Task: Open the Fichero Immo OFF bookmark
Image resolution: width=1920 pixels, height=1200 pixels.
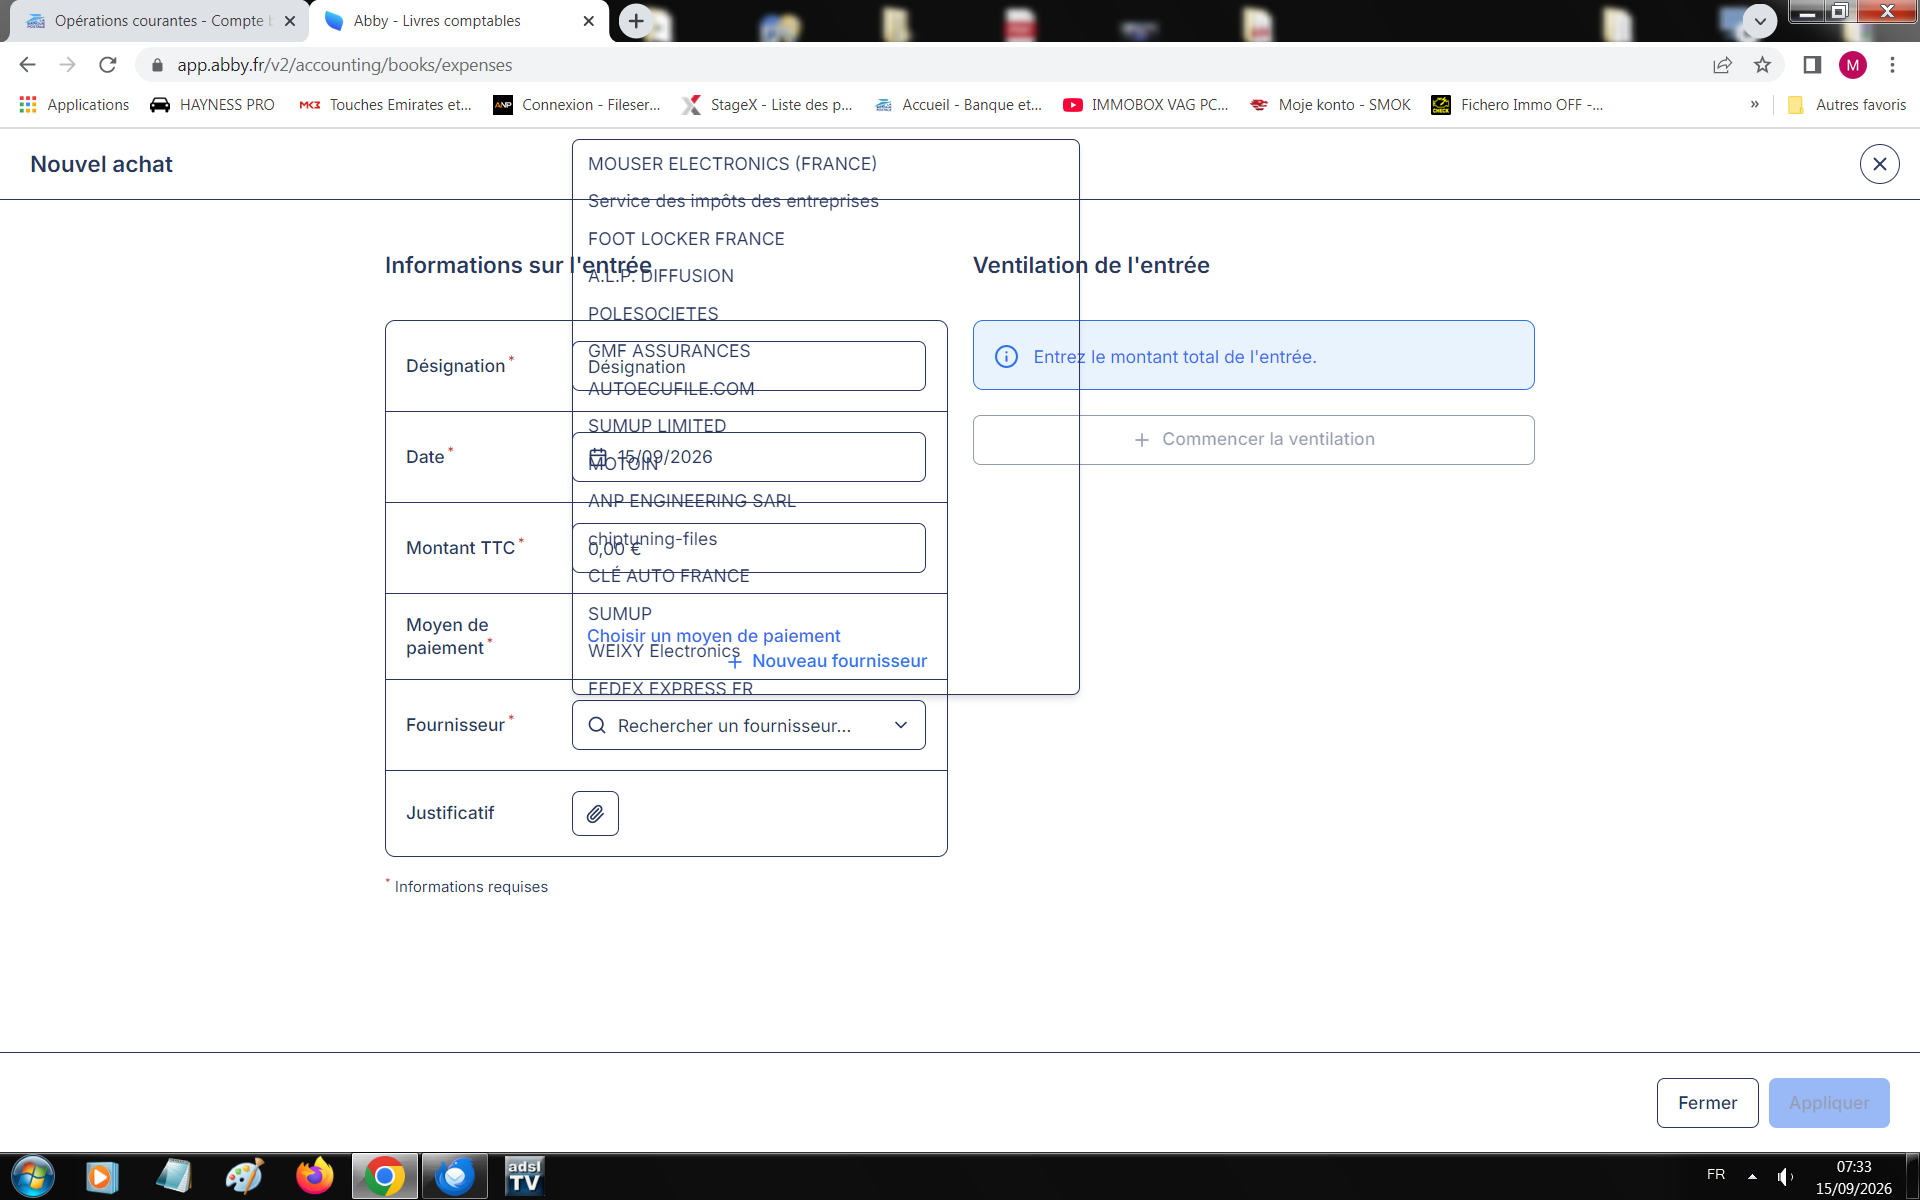Action: tap(1517, 105)
